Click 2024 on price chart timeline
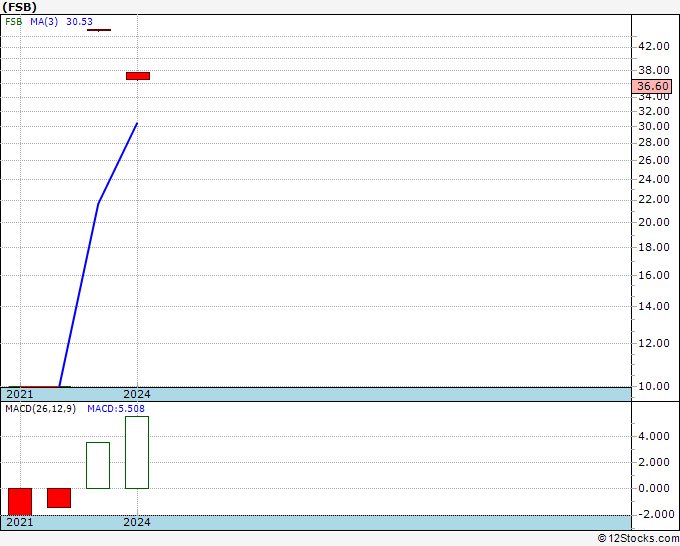 137,394
